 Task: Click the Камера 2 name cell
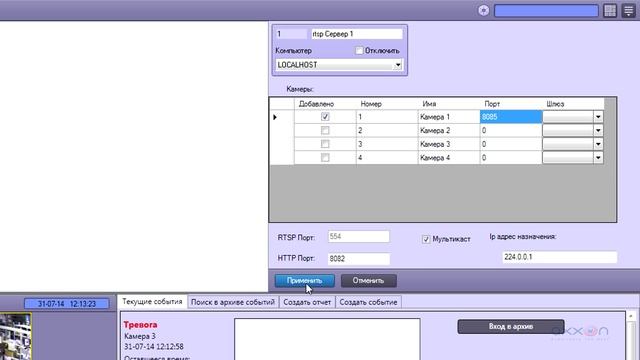tap(449, 131)
